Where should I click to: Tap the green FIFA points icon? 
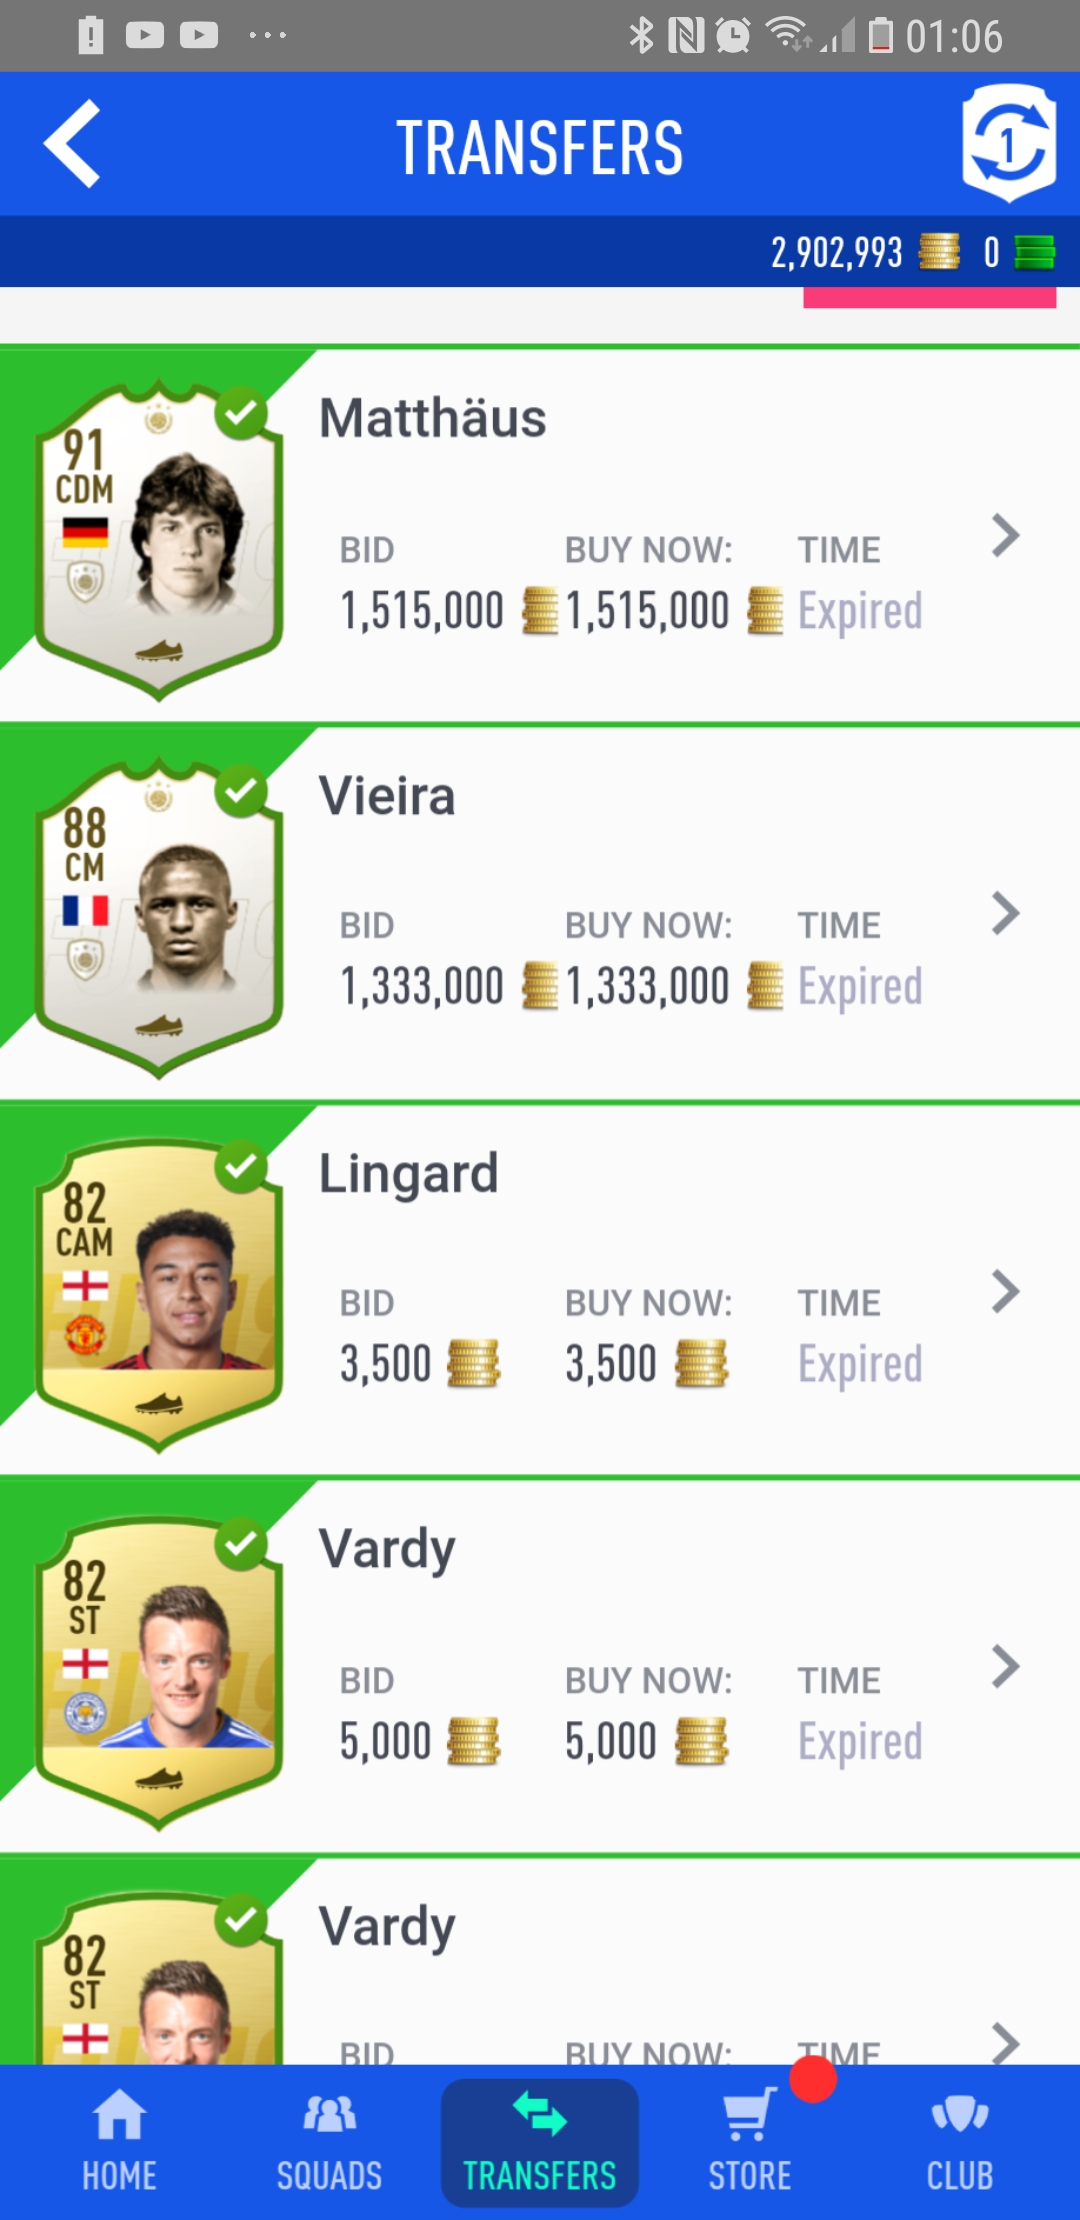tap(1034, 252)
